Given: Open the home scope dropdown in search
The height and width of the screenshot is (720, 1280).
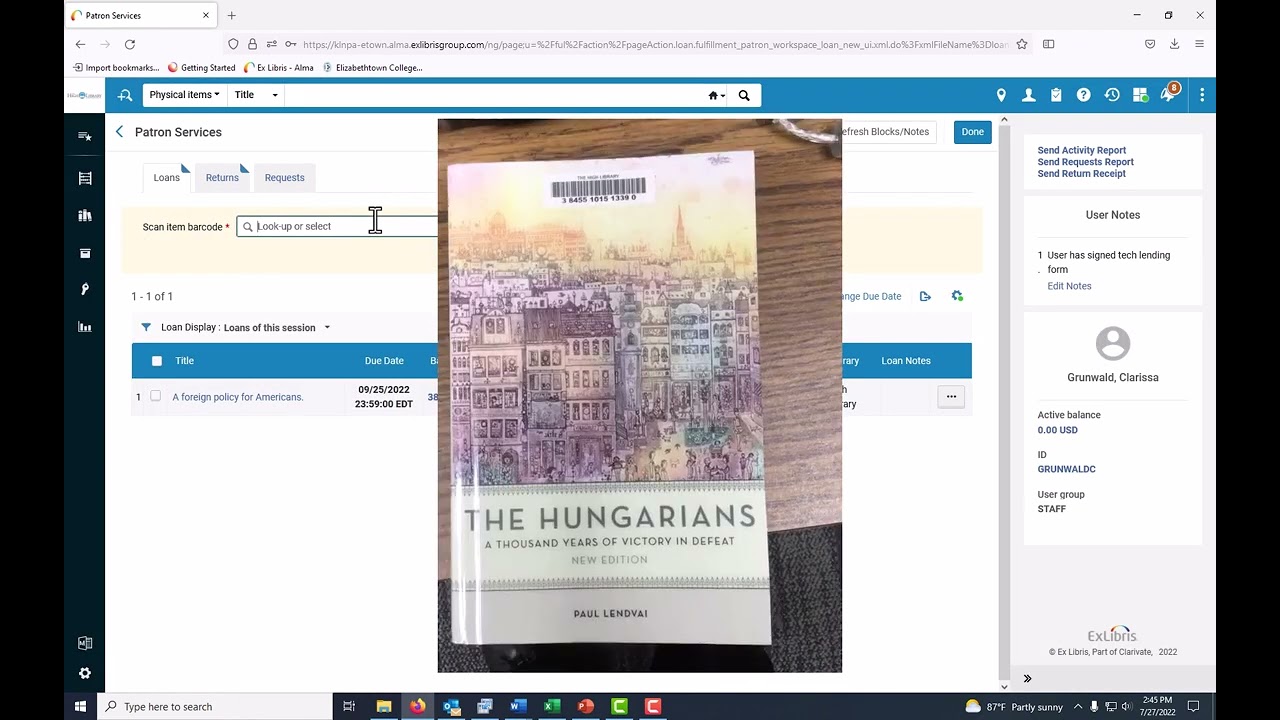Looking at the screenshot, I should coord(716,95).
